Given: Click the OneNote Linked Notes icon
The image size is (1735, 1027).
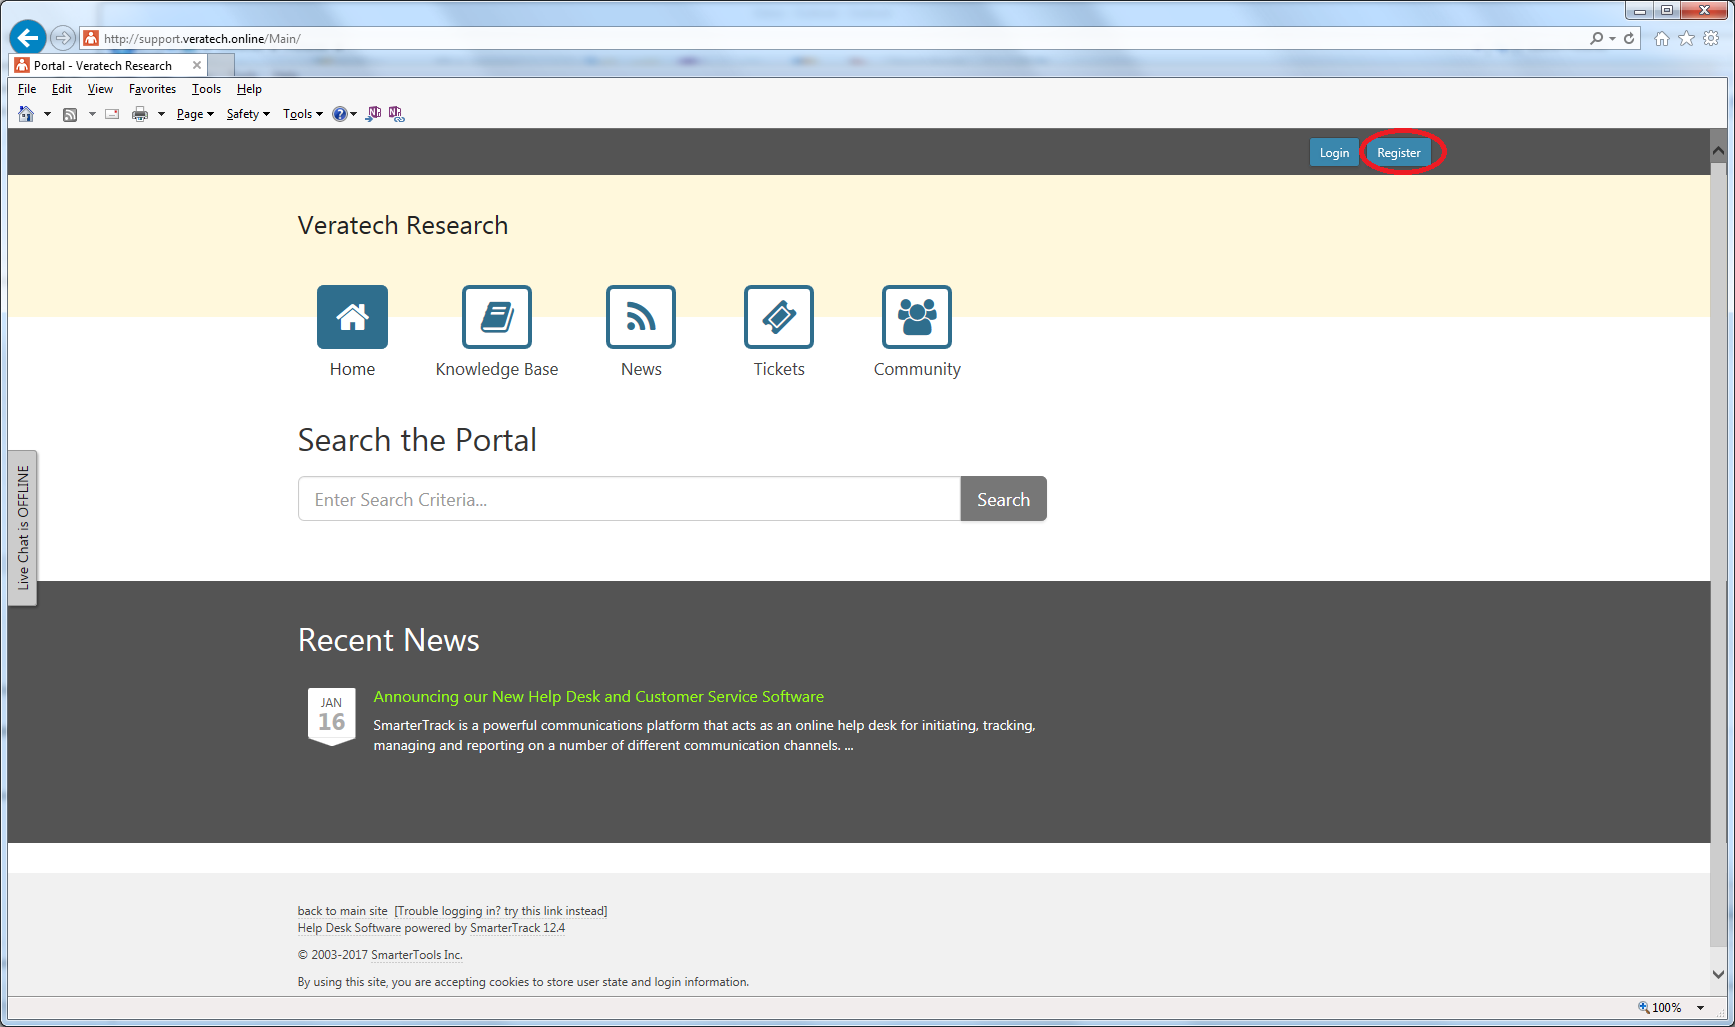Looking at the screenshot, I should (397, 114).
